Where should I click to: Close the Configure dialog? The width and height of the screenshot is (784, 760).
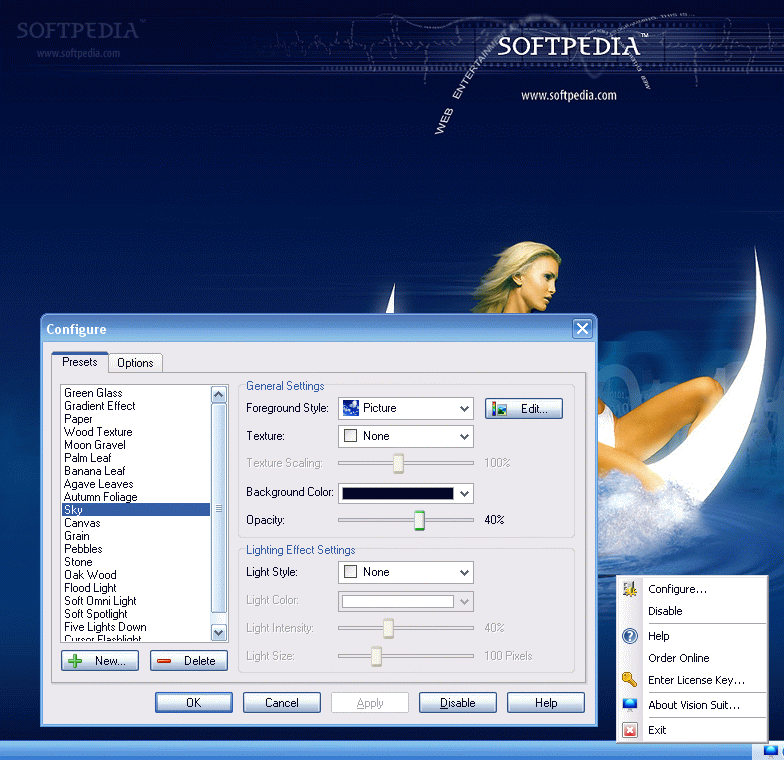(x=582, y=329)
